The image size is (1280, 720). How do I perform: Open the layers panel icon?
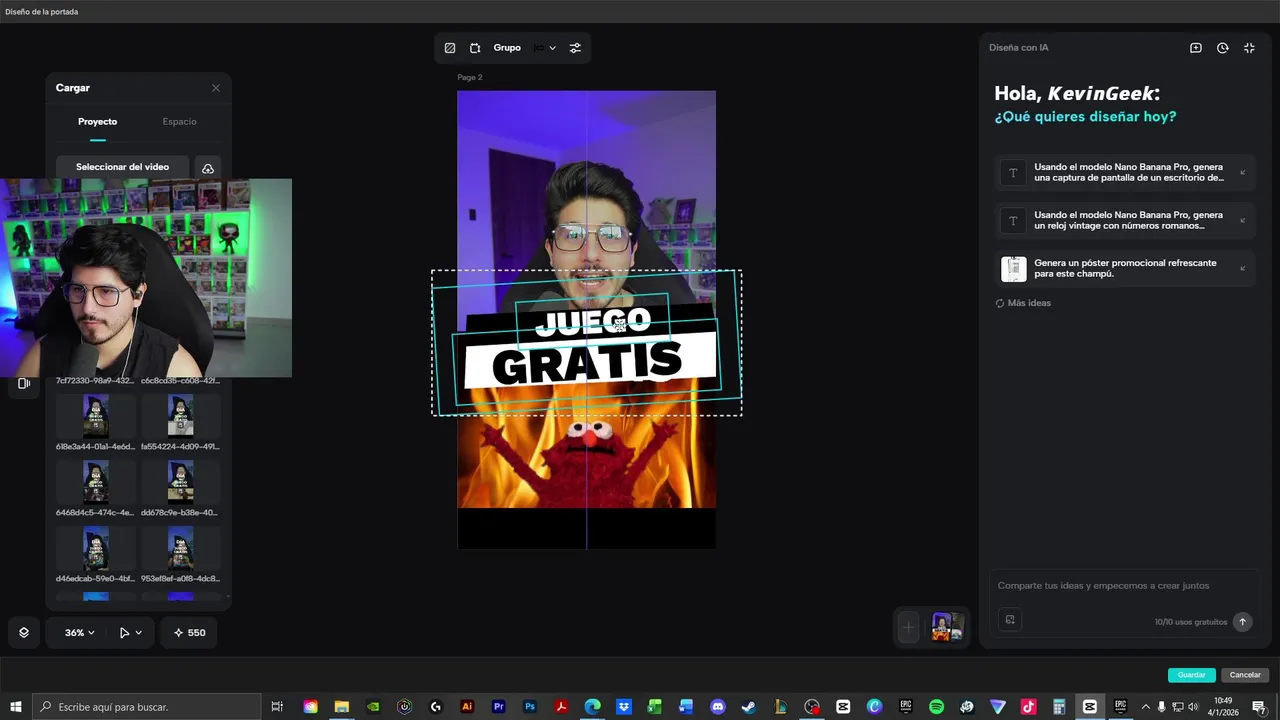pos(24,632)
